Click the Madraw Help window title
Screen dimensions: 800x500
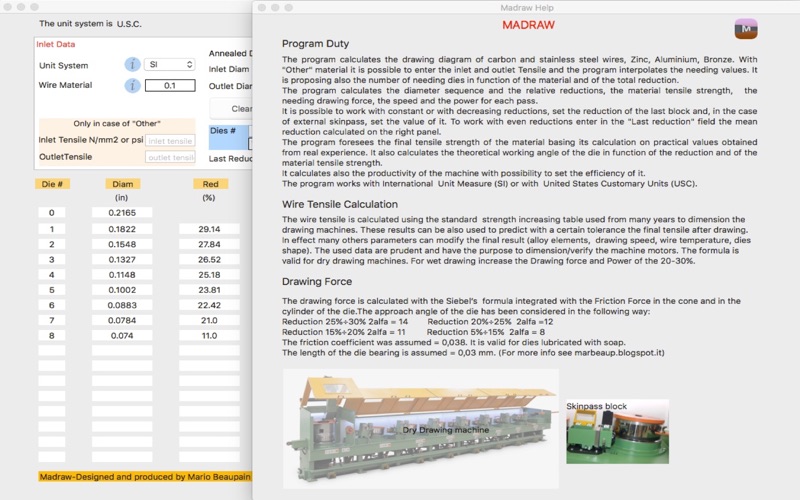pyautogui.click(x=527, y=8)
